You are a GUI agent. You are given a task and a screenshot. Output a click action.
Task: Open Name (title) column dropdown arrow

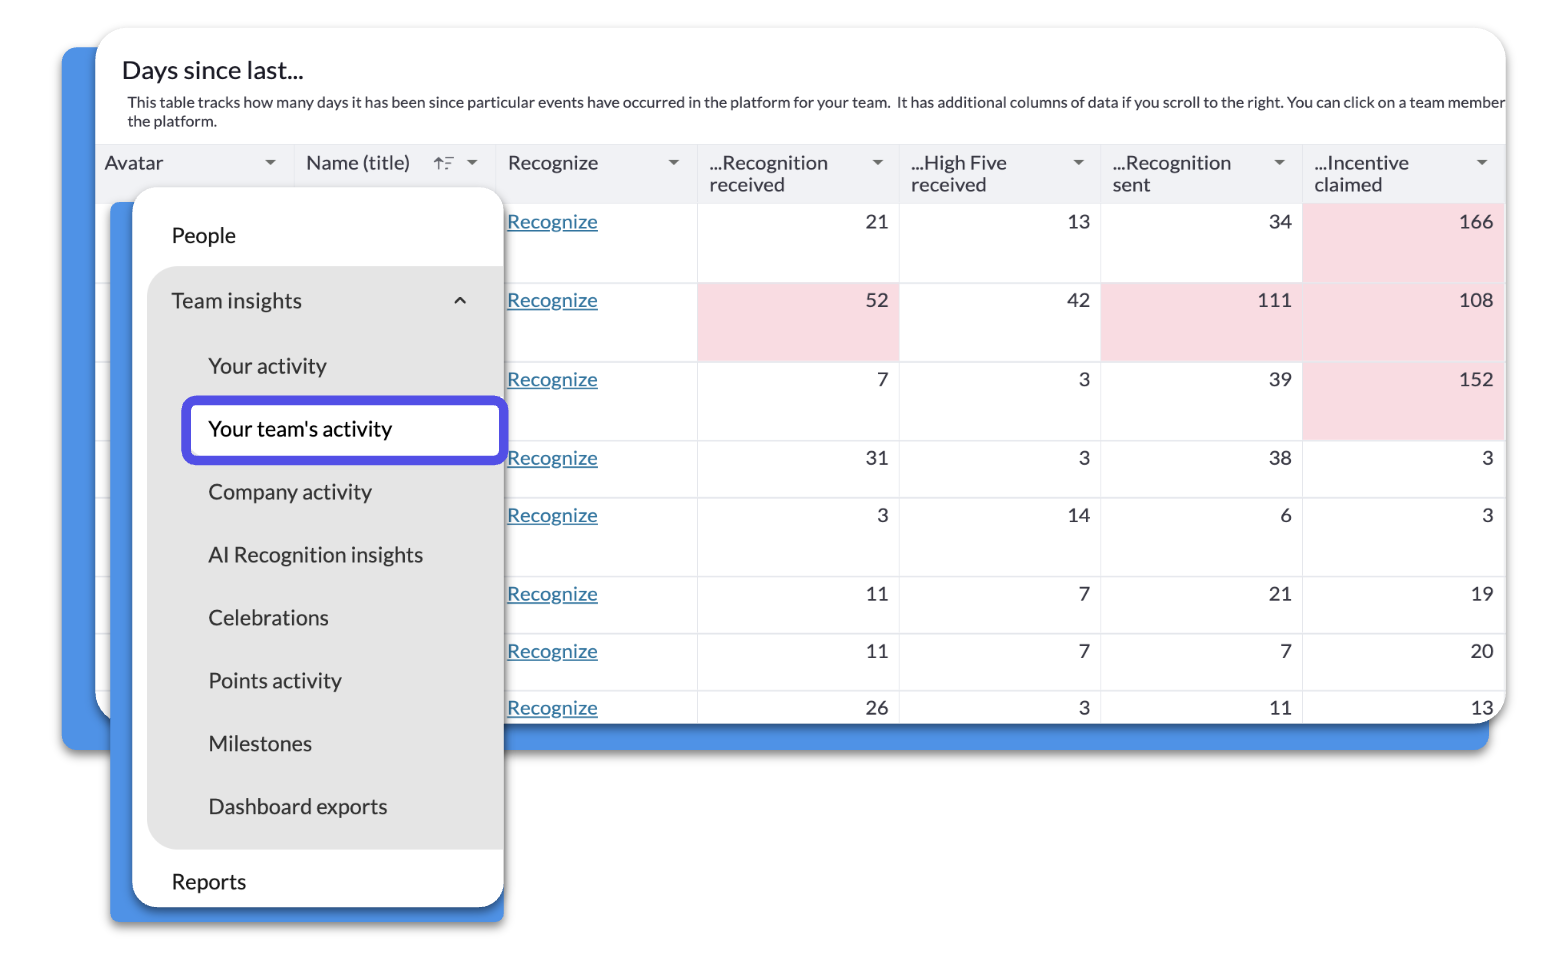(472, 163)
